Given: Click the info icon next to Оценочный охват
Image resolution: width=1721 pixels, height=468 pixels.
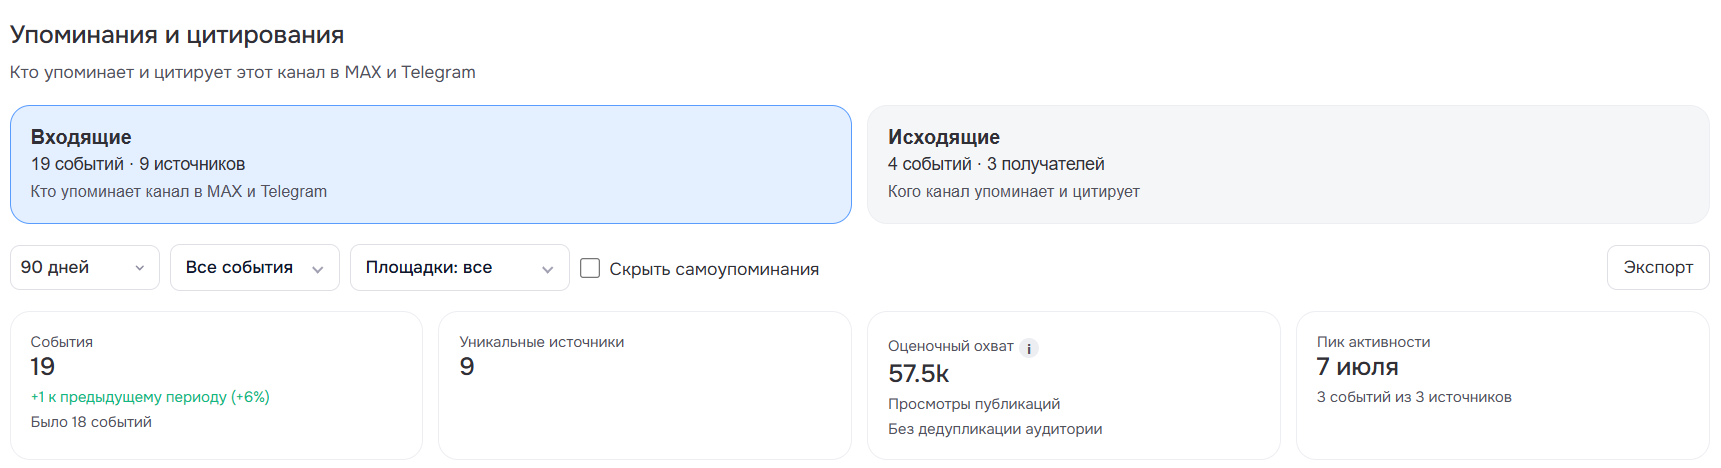Looking at the screenshot, I should [1029, 348].
